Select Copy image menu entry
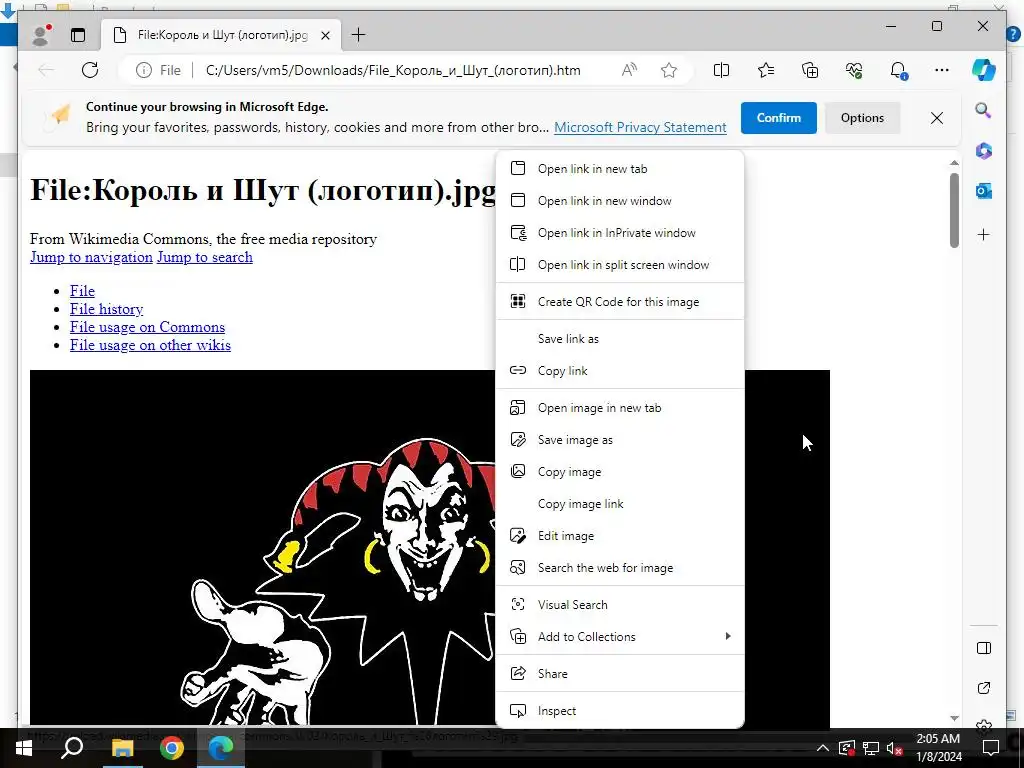 620,472
